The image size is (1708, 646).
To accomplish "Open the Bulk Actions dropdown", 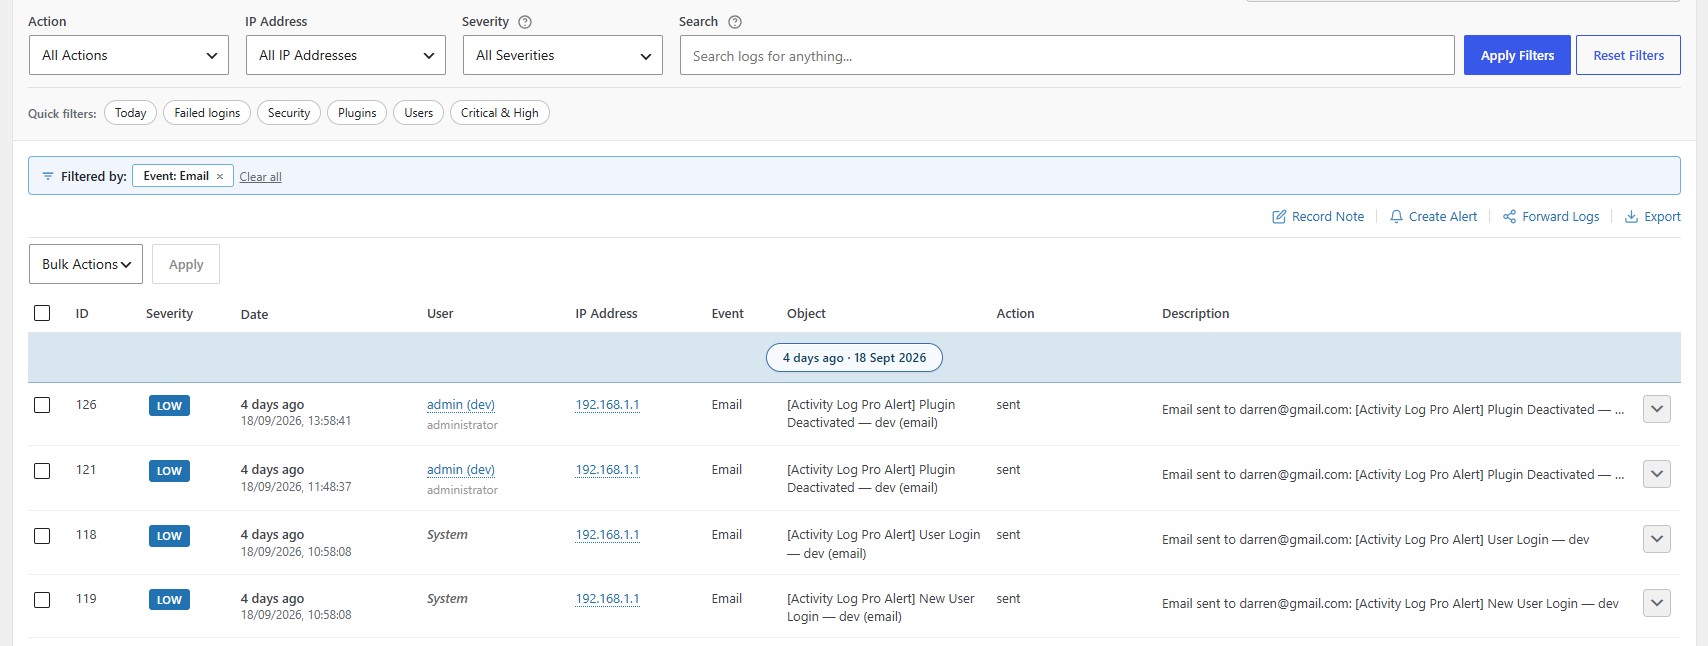I will coord(86,264).
